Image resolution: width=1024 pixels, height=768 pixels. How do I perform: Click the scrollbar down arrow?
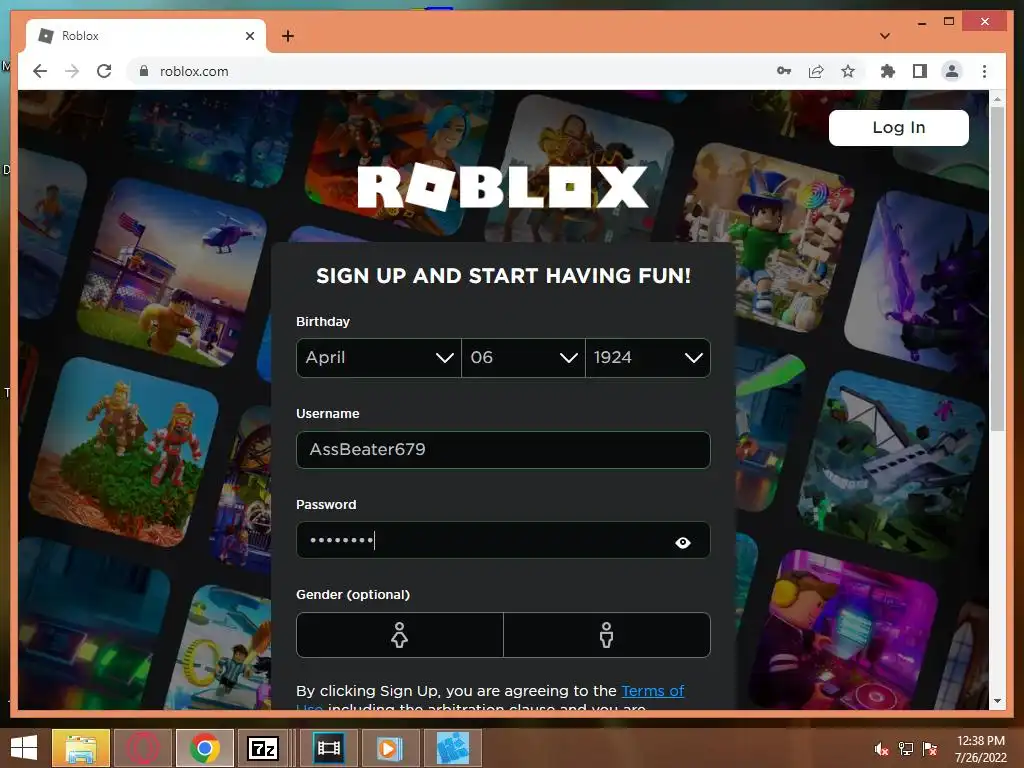click(x=997, y=701)
